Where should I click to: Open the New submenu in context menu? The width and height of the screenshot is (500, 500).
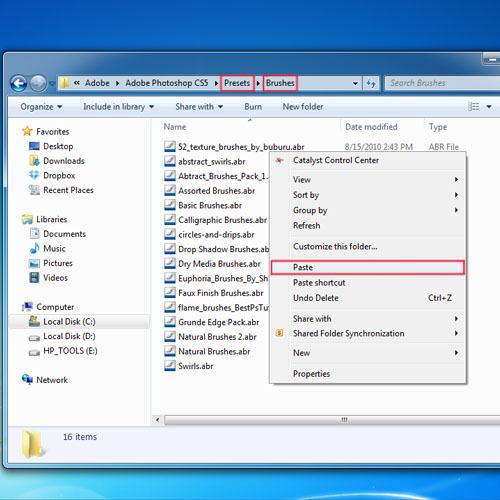[x=367, y=353]
